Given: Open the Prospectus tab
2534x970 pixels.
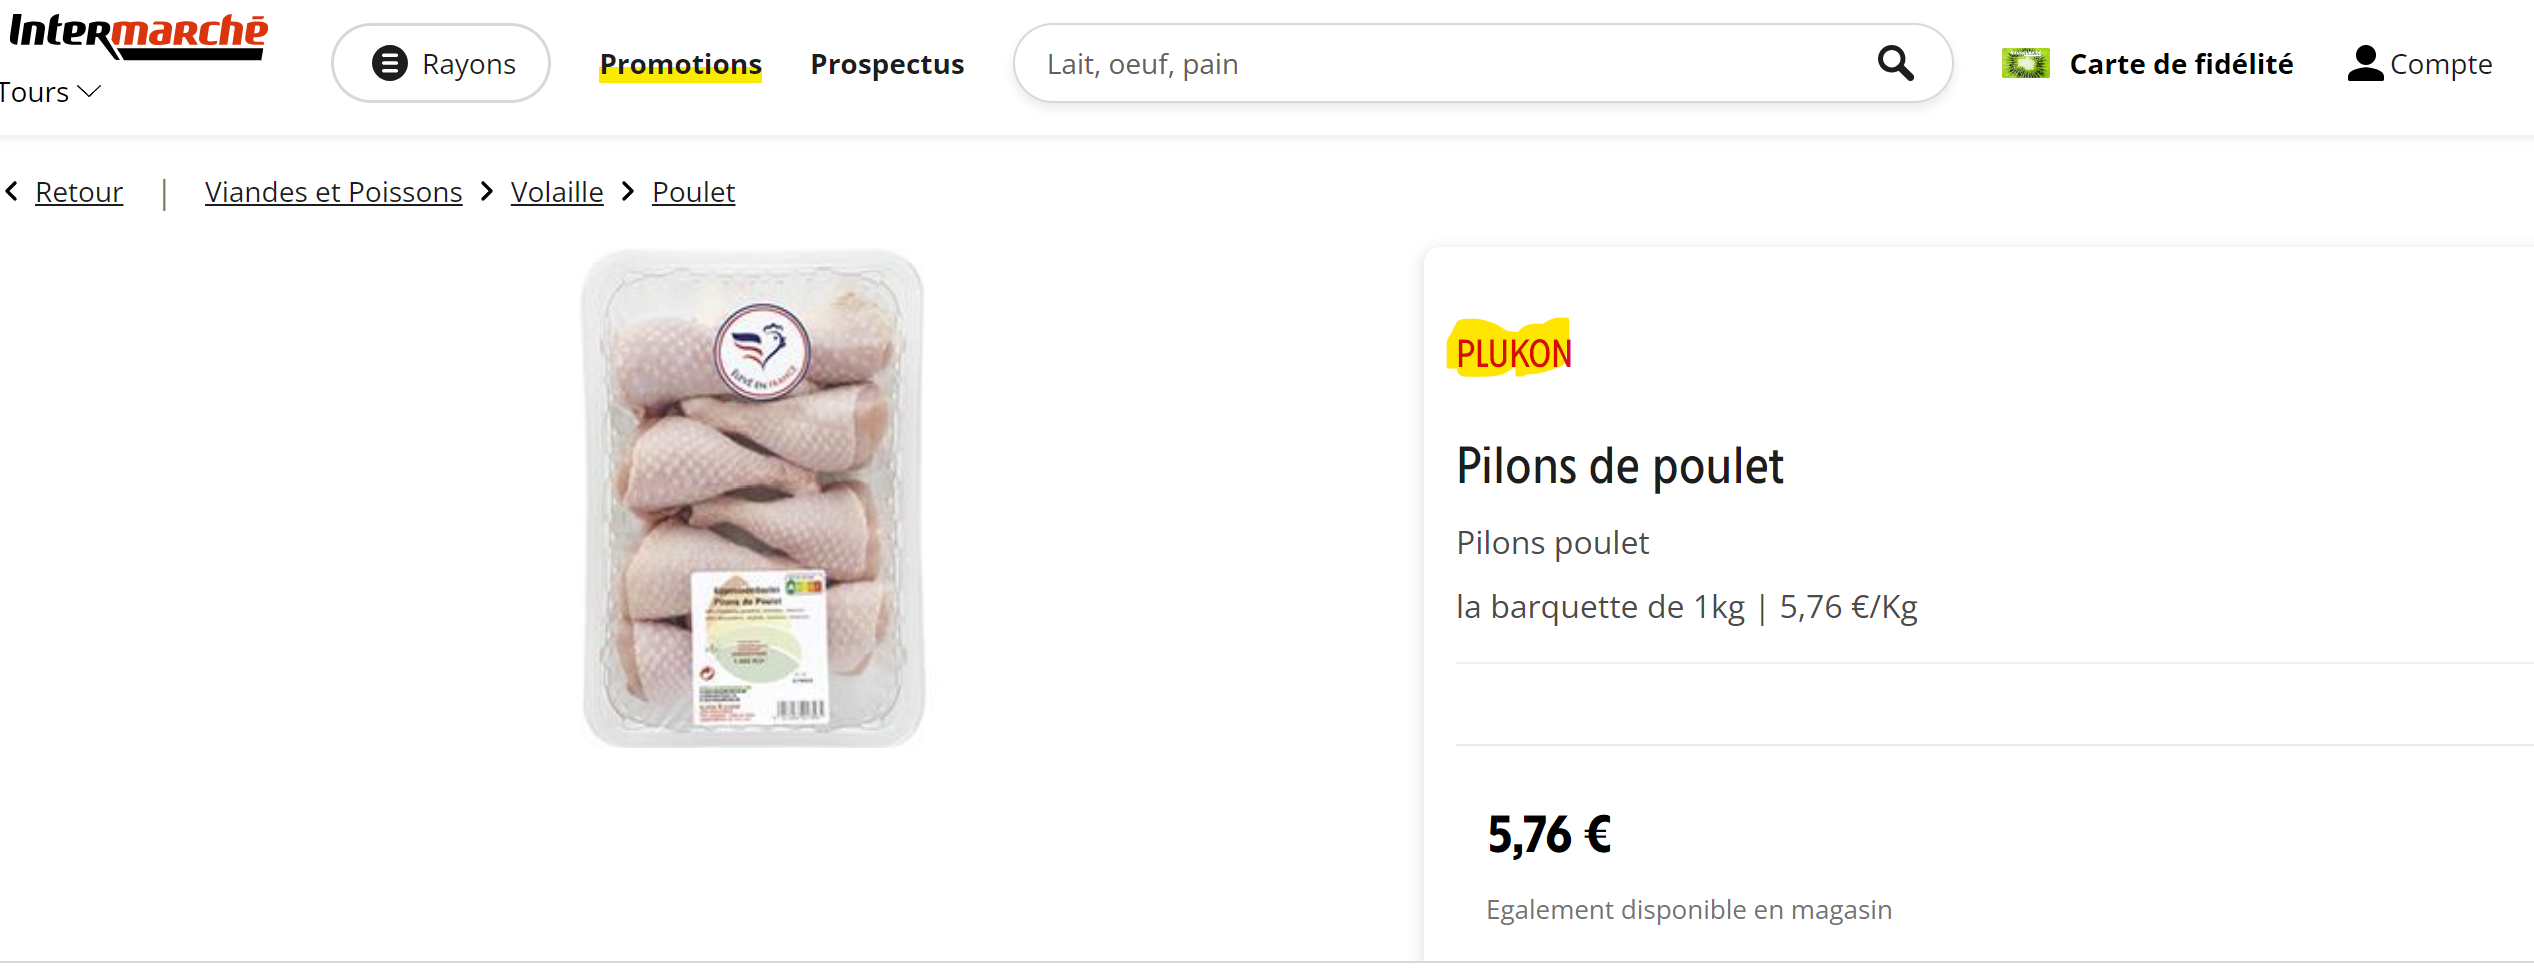Looking at the screenshot, I should point(887,64).
